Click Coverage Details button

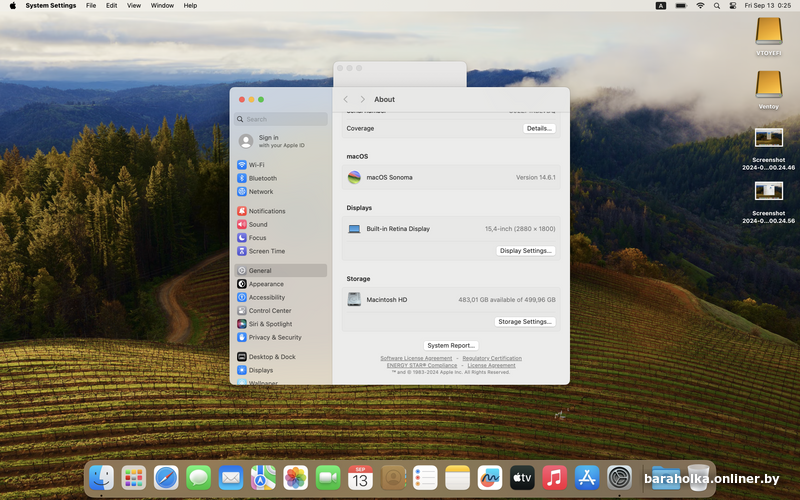click(x=539, y=129)
